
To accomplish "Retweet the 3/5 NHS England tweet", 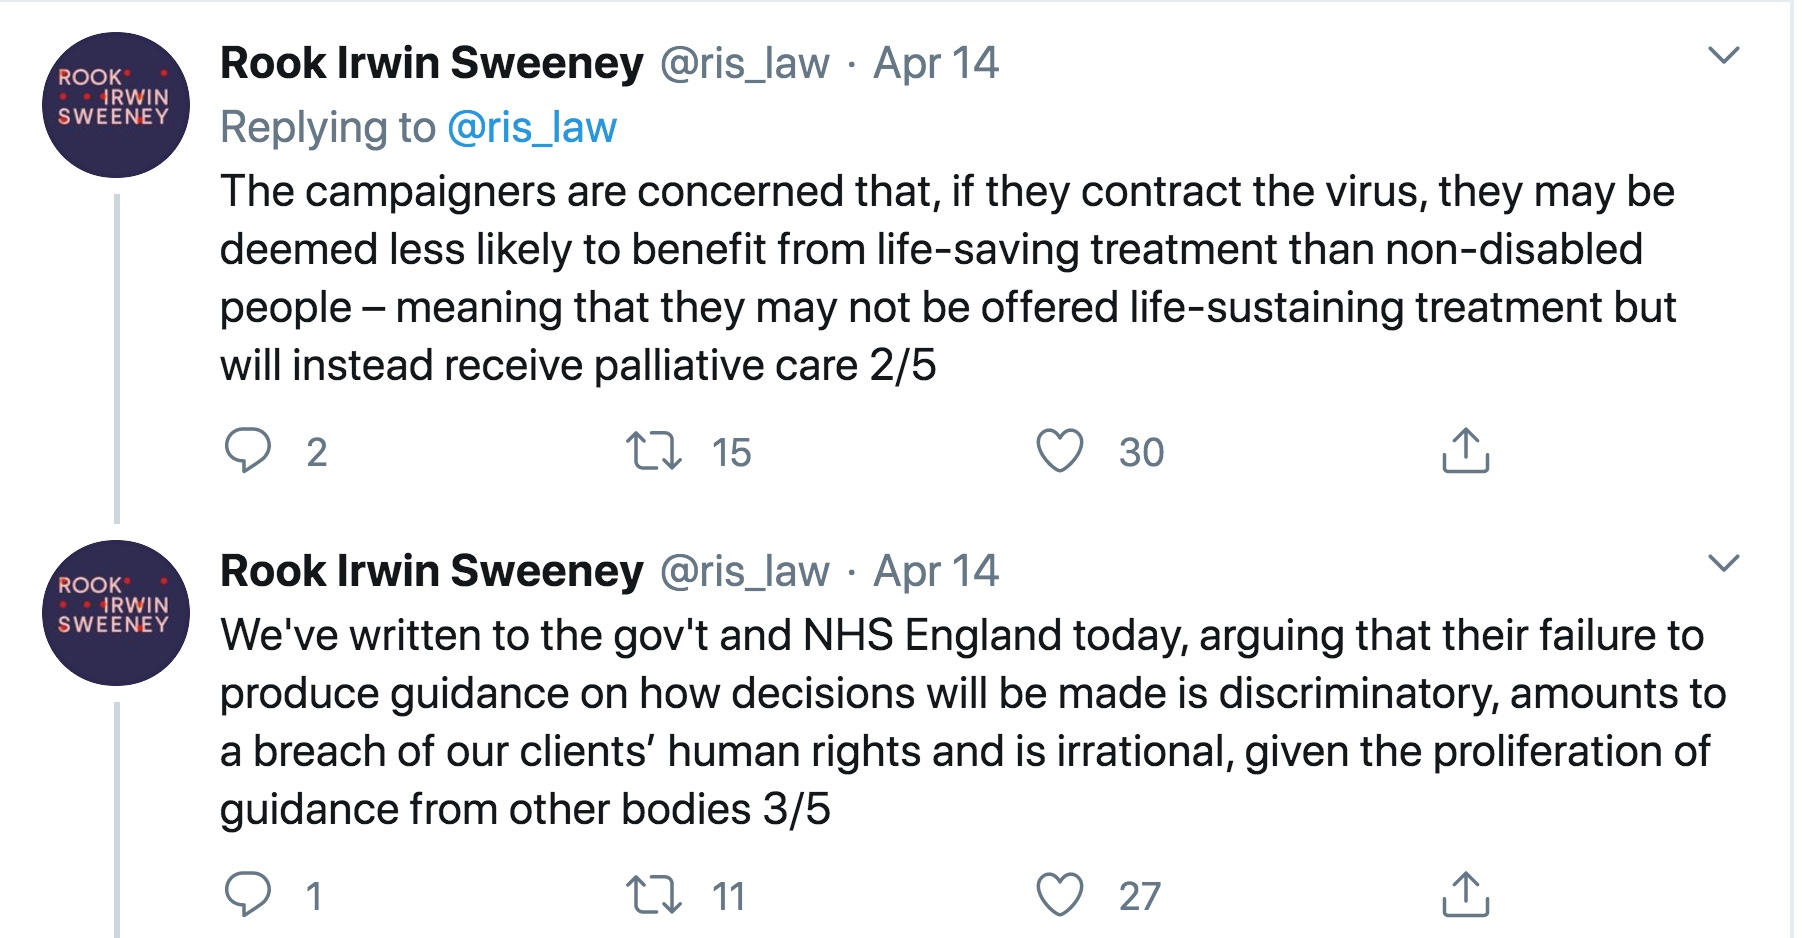I will point(654,895).
